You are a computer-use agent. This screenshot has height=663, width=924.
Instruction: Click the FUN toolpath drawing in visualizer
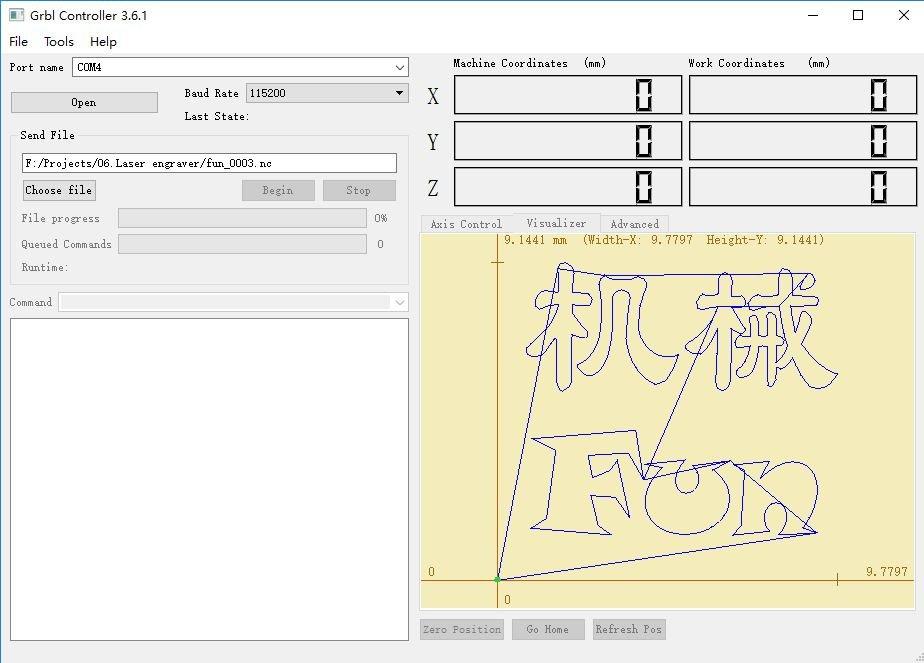(675, 484)
